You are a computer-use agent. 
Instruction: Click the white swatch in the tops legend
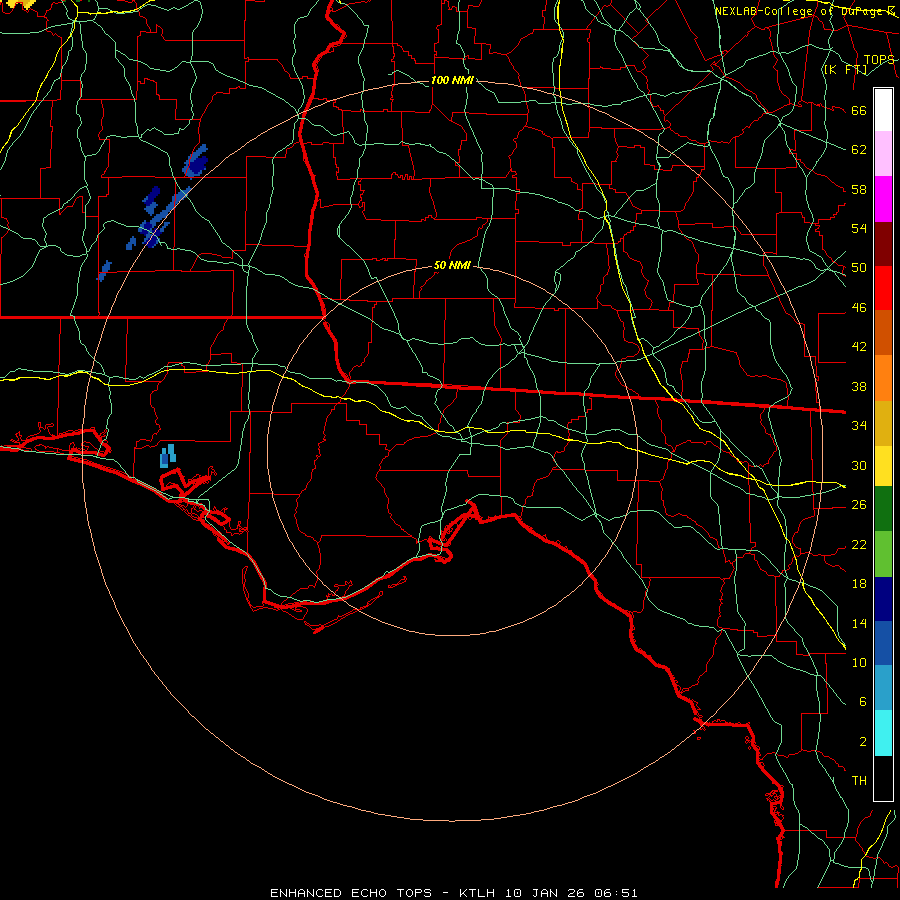pyautogui.click(x=883, y=110)
